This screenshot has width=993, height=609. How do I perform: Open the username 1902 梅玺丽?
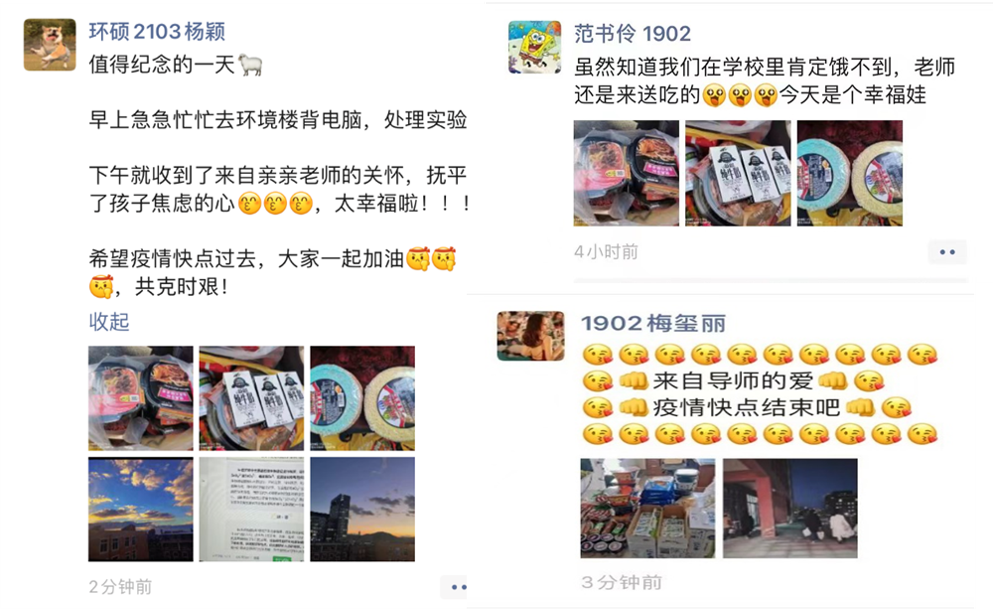tap(654, 323)
